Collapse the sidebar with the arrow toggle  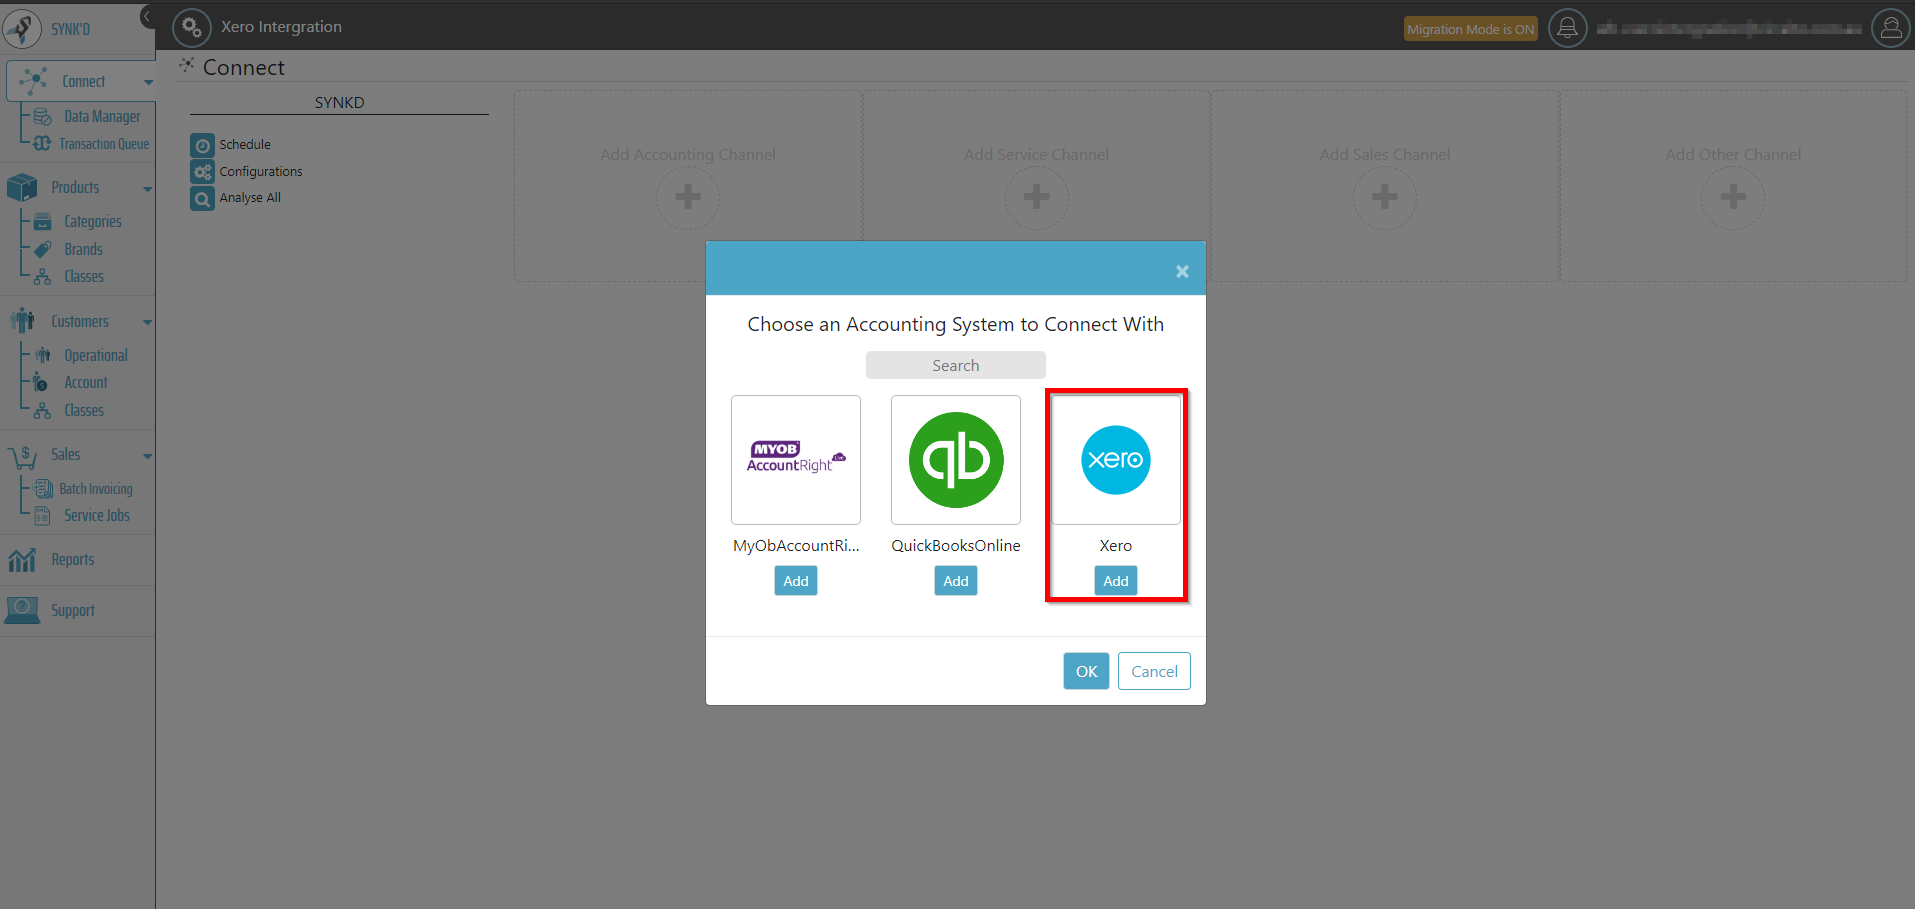(147, 16)
